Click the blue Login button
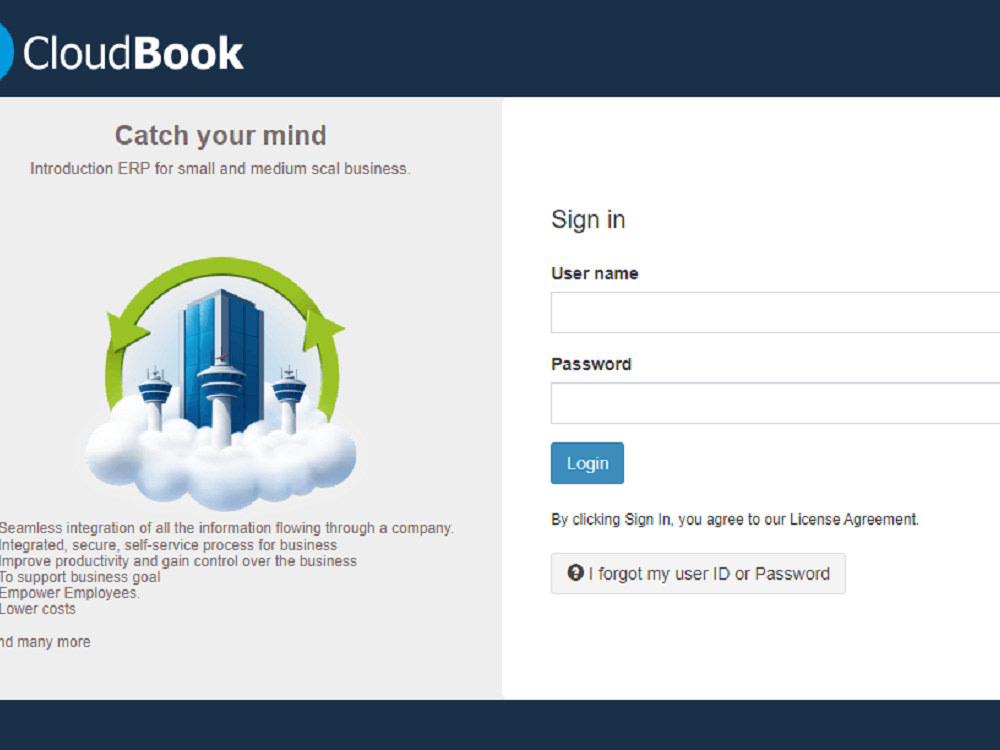 [587, 463]
